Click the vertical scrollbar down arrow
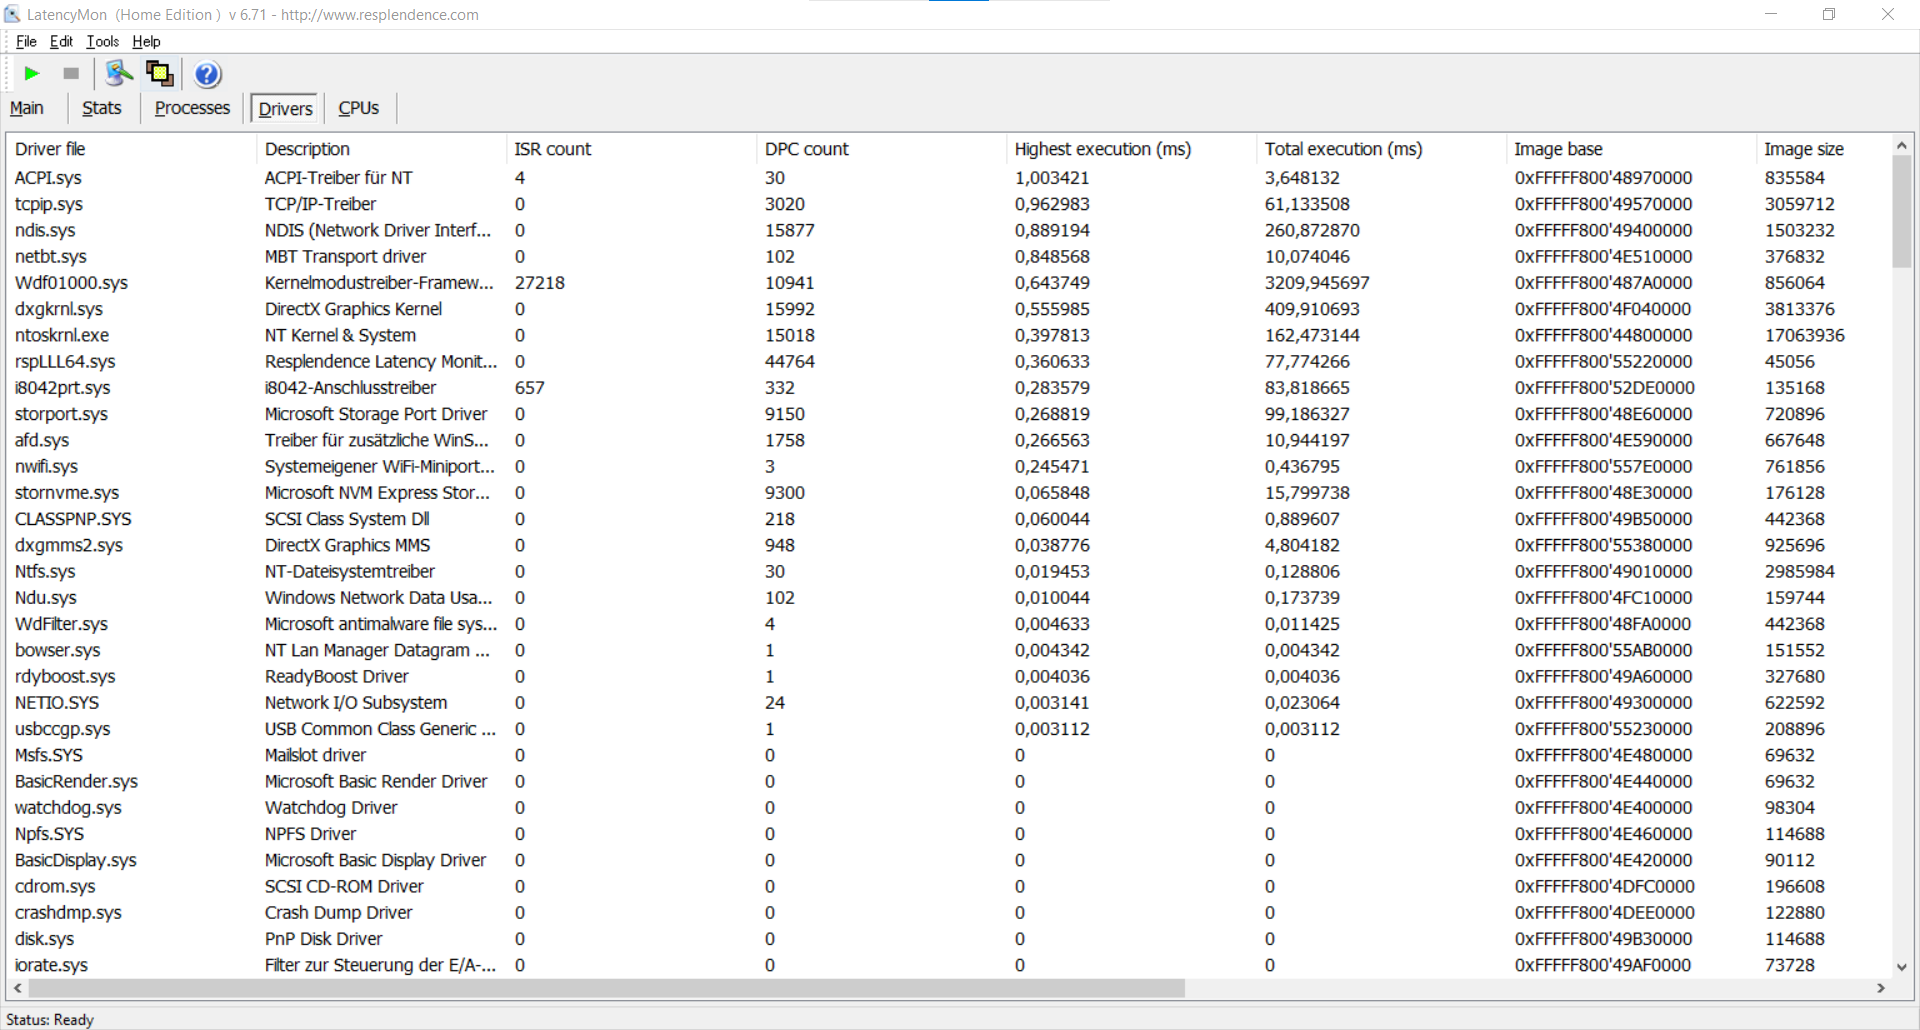The image size is (1920, 1030). coord(1901,967)
